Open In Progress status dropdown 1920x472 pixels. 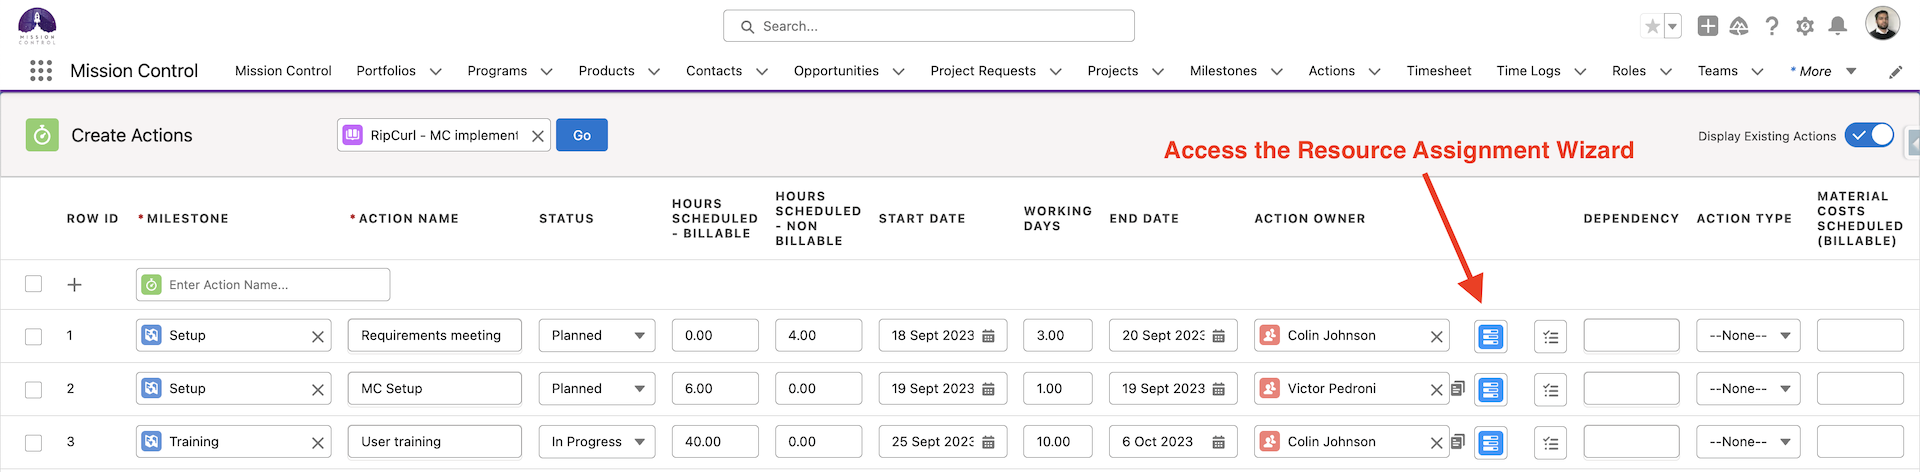pos(597,441)
